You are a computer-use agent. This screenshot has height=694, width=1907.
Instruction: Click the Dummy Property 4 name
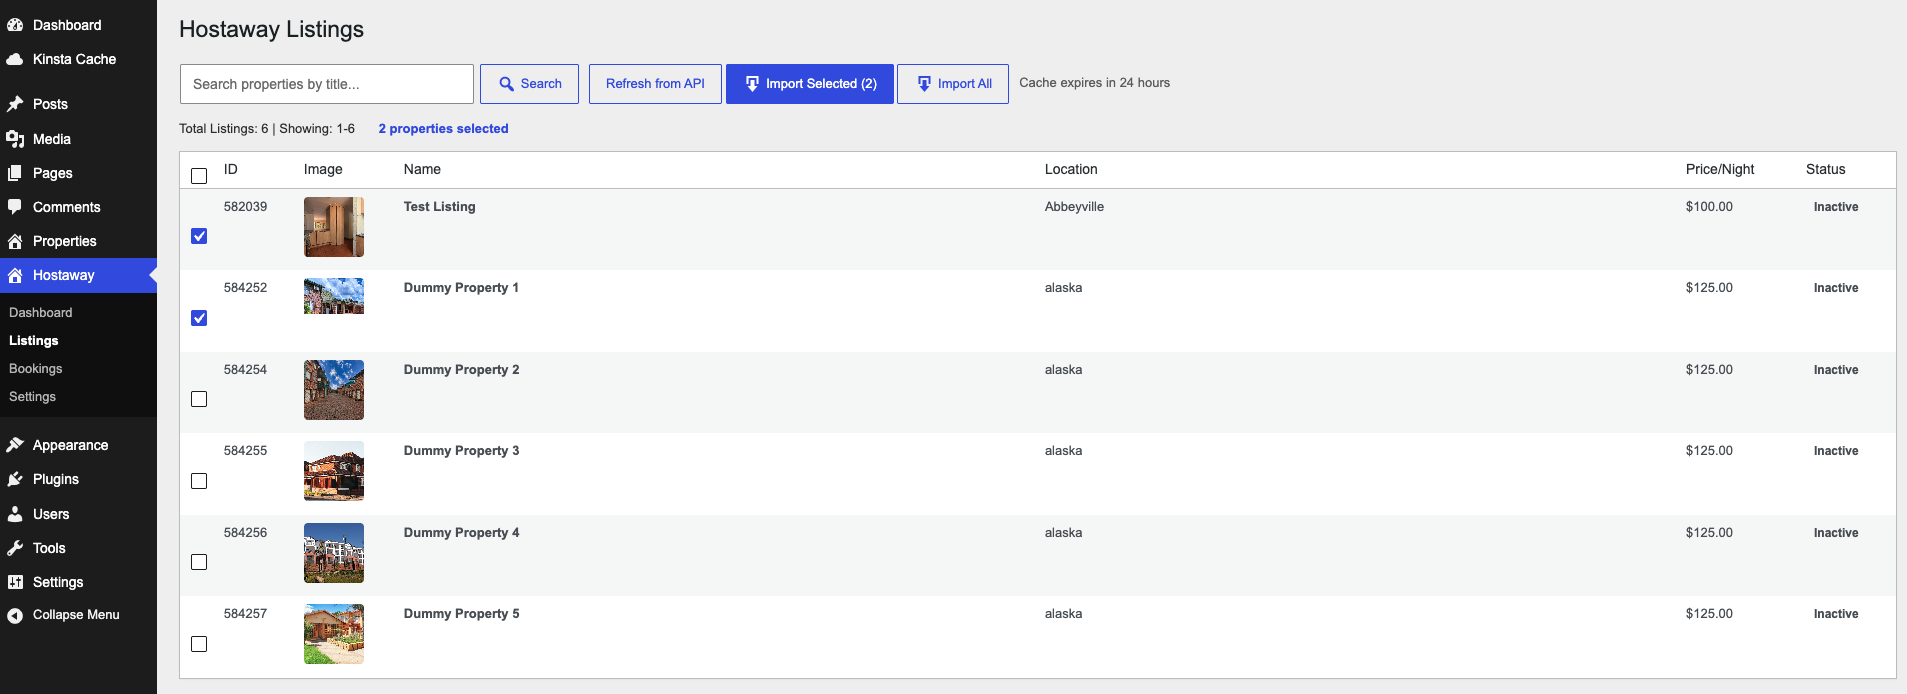coord(461,533)
